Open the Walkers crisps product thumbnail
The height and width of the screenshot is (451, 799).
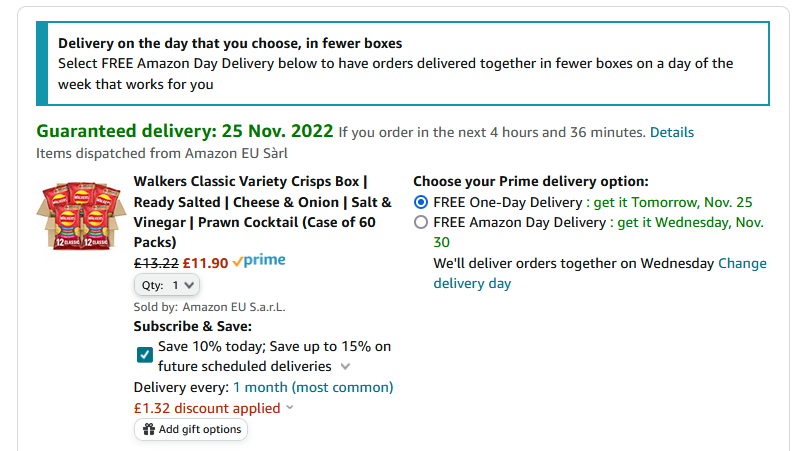[82, 216]
